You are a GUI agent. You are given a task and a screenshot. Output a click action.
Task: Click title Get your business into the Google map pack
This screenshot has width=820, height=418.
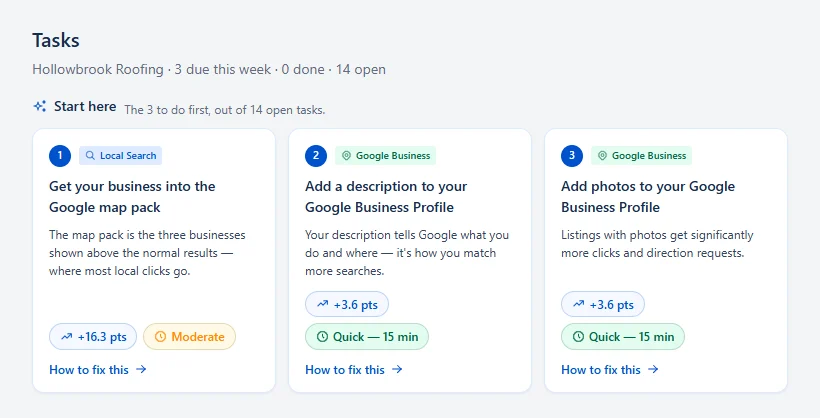point(132,197)
